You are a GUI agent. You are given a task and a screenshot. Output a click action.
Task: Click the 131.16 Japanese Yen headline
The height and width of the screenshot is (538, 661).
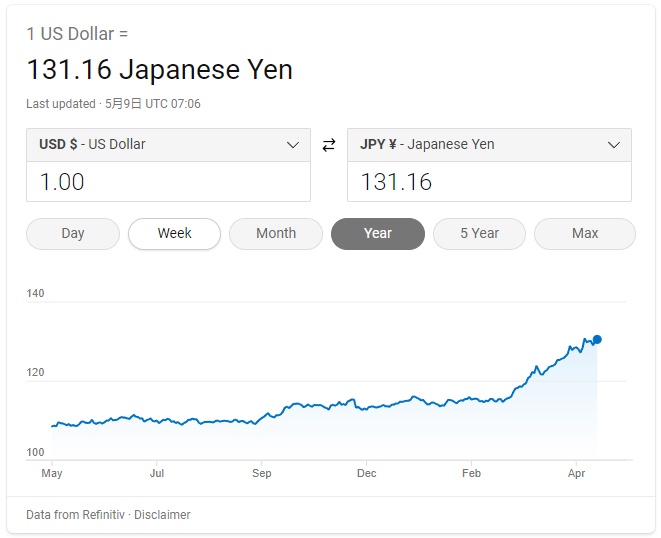pyautogui.click(x=159, y=70)
